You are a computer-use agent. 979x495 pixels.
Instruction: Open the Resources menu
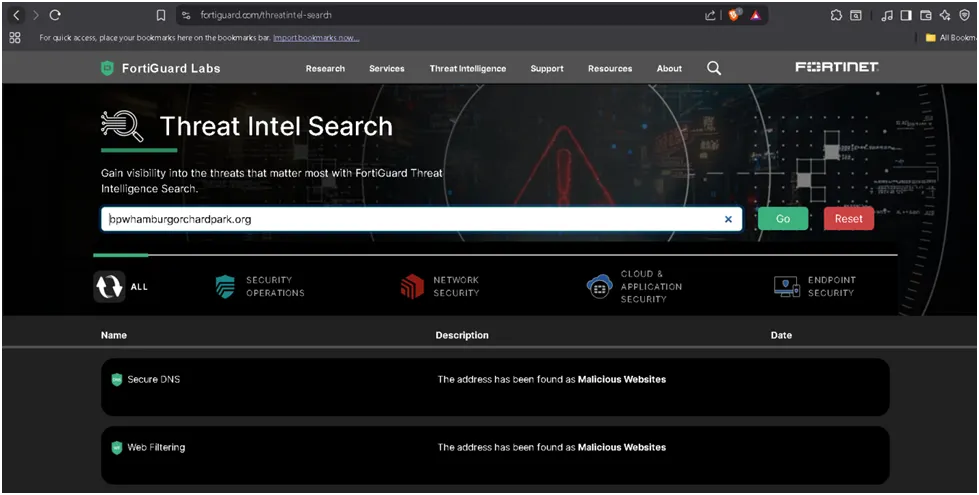click(x=610, y=69)
